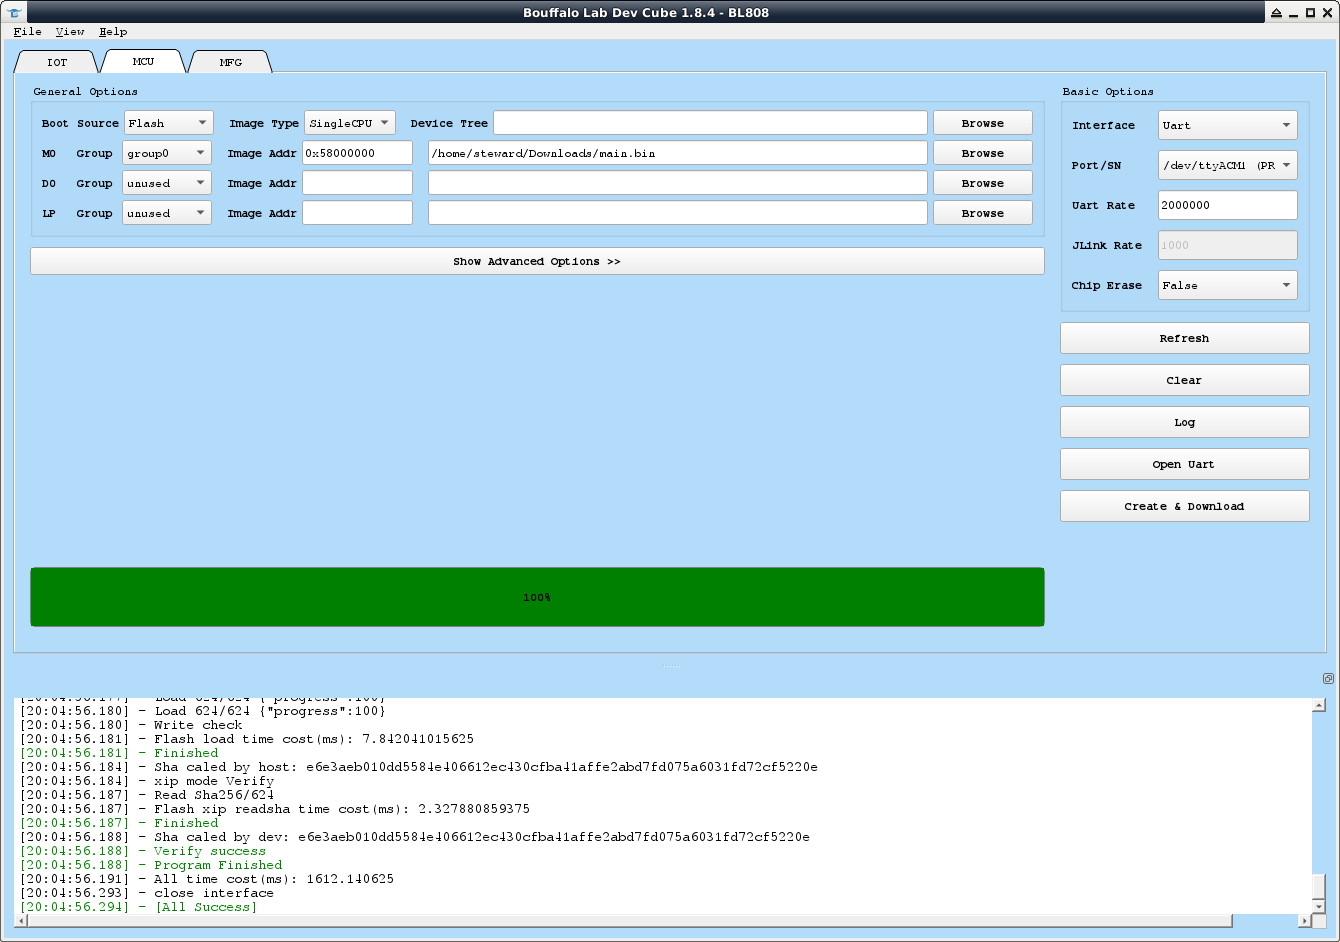Viewport: 1340px width, 942px height.
Task: Click the Device Tree path field
Action: click(x=710, y=123)
